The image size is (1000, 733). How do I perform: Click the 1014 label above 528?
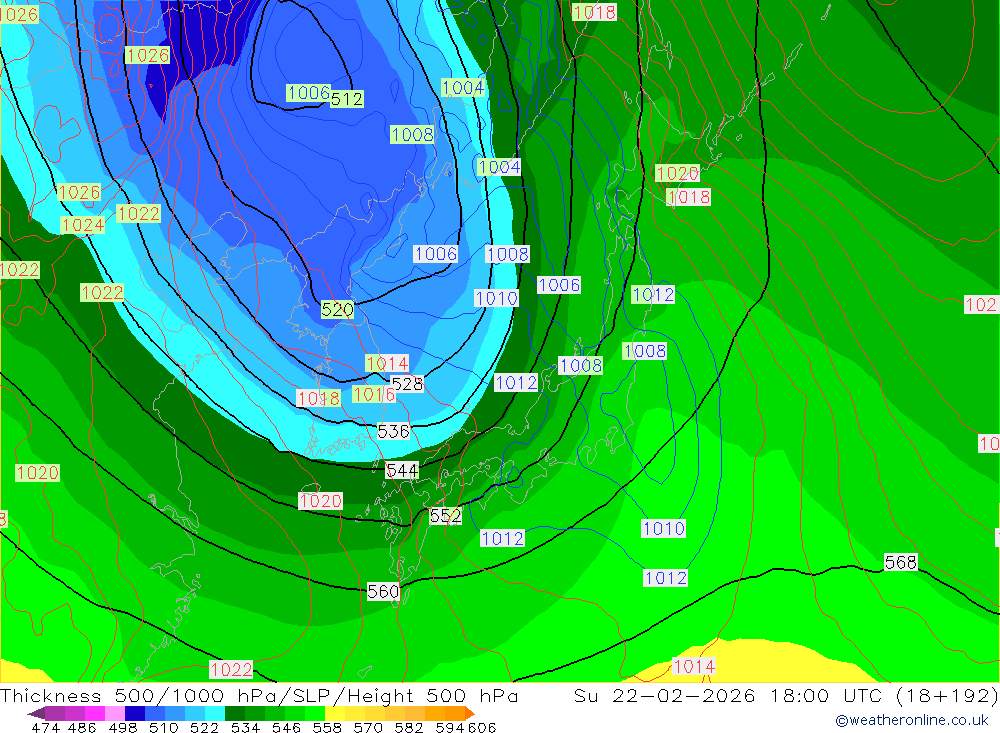[387, 363]
